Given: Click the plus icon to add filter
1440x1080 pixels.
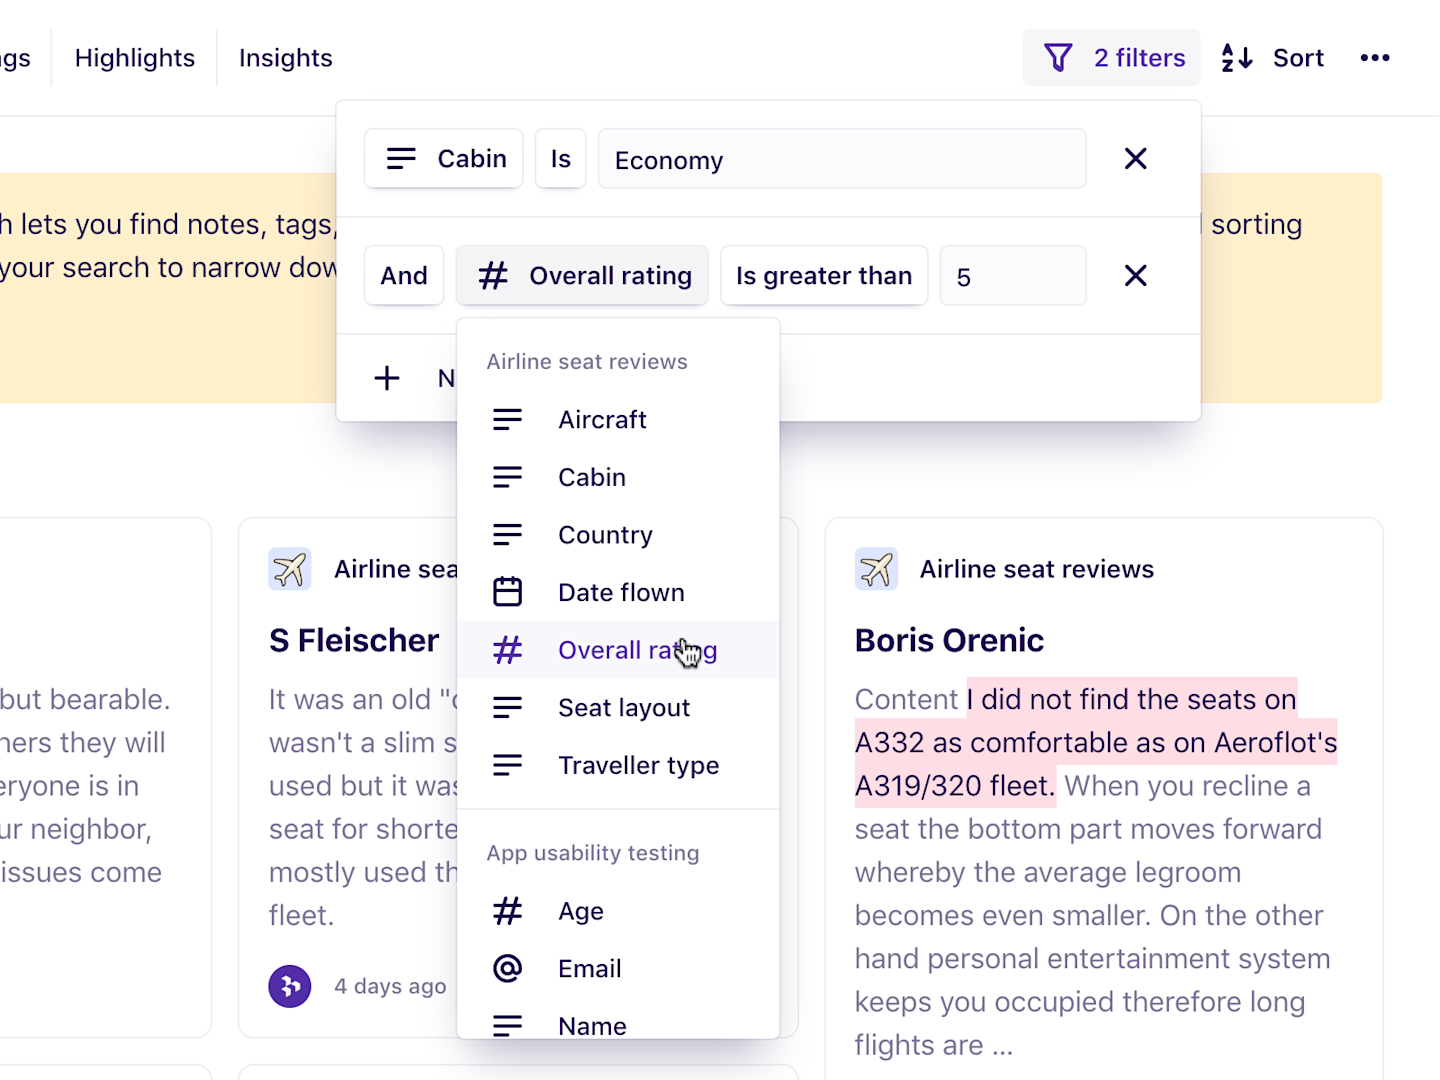Looking at the screenshot, I should pyautogui.click(x=387, y=378).
